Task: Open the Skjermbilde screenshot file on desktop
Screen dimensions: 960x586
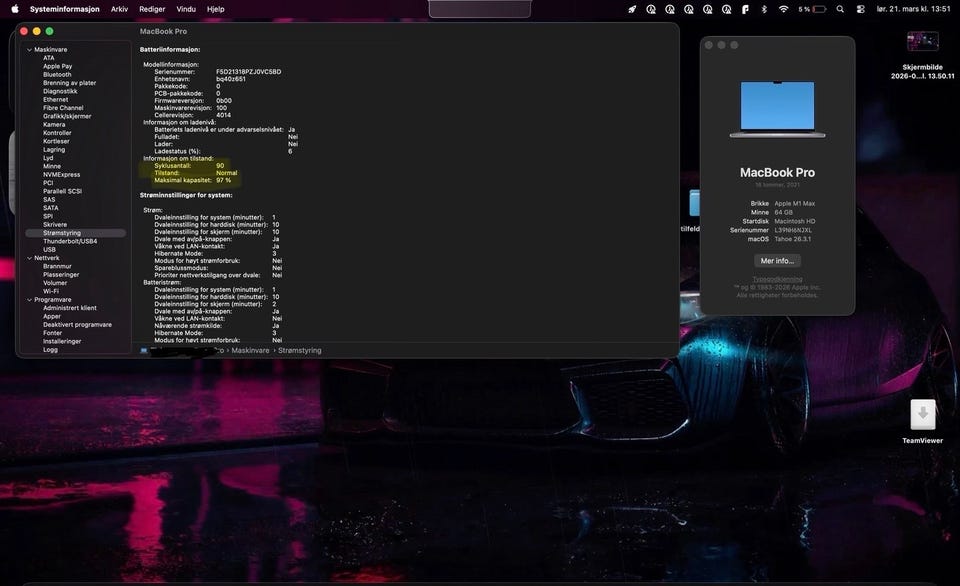Action: 922,54
